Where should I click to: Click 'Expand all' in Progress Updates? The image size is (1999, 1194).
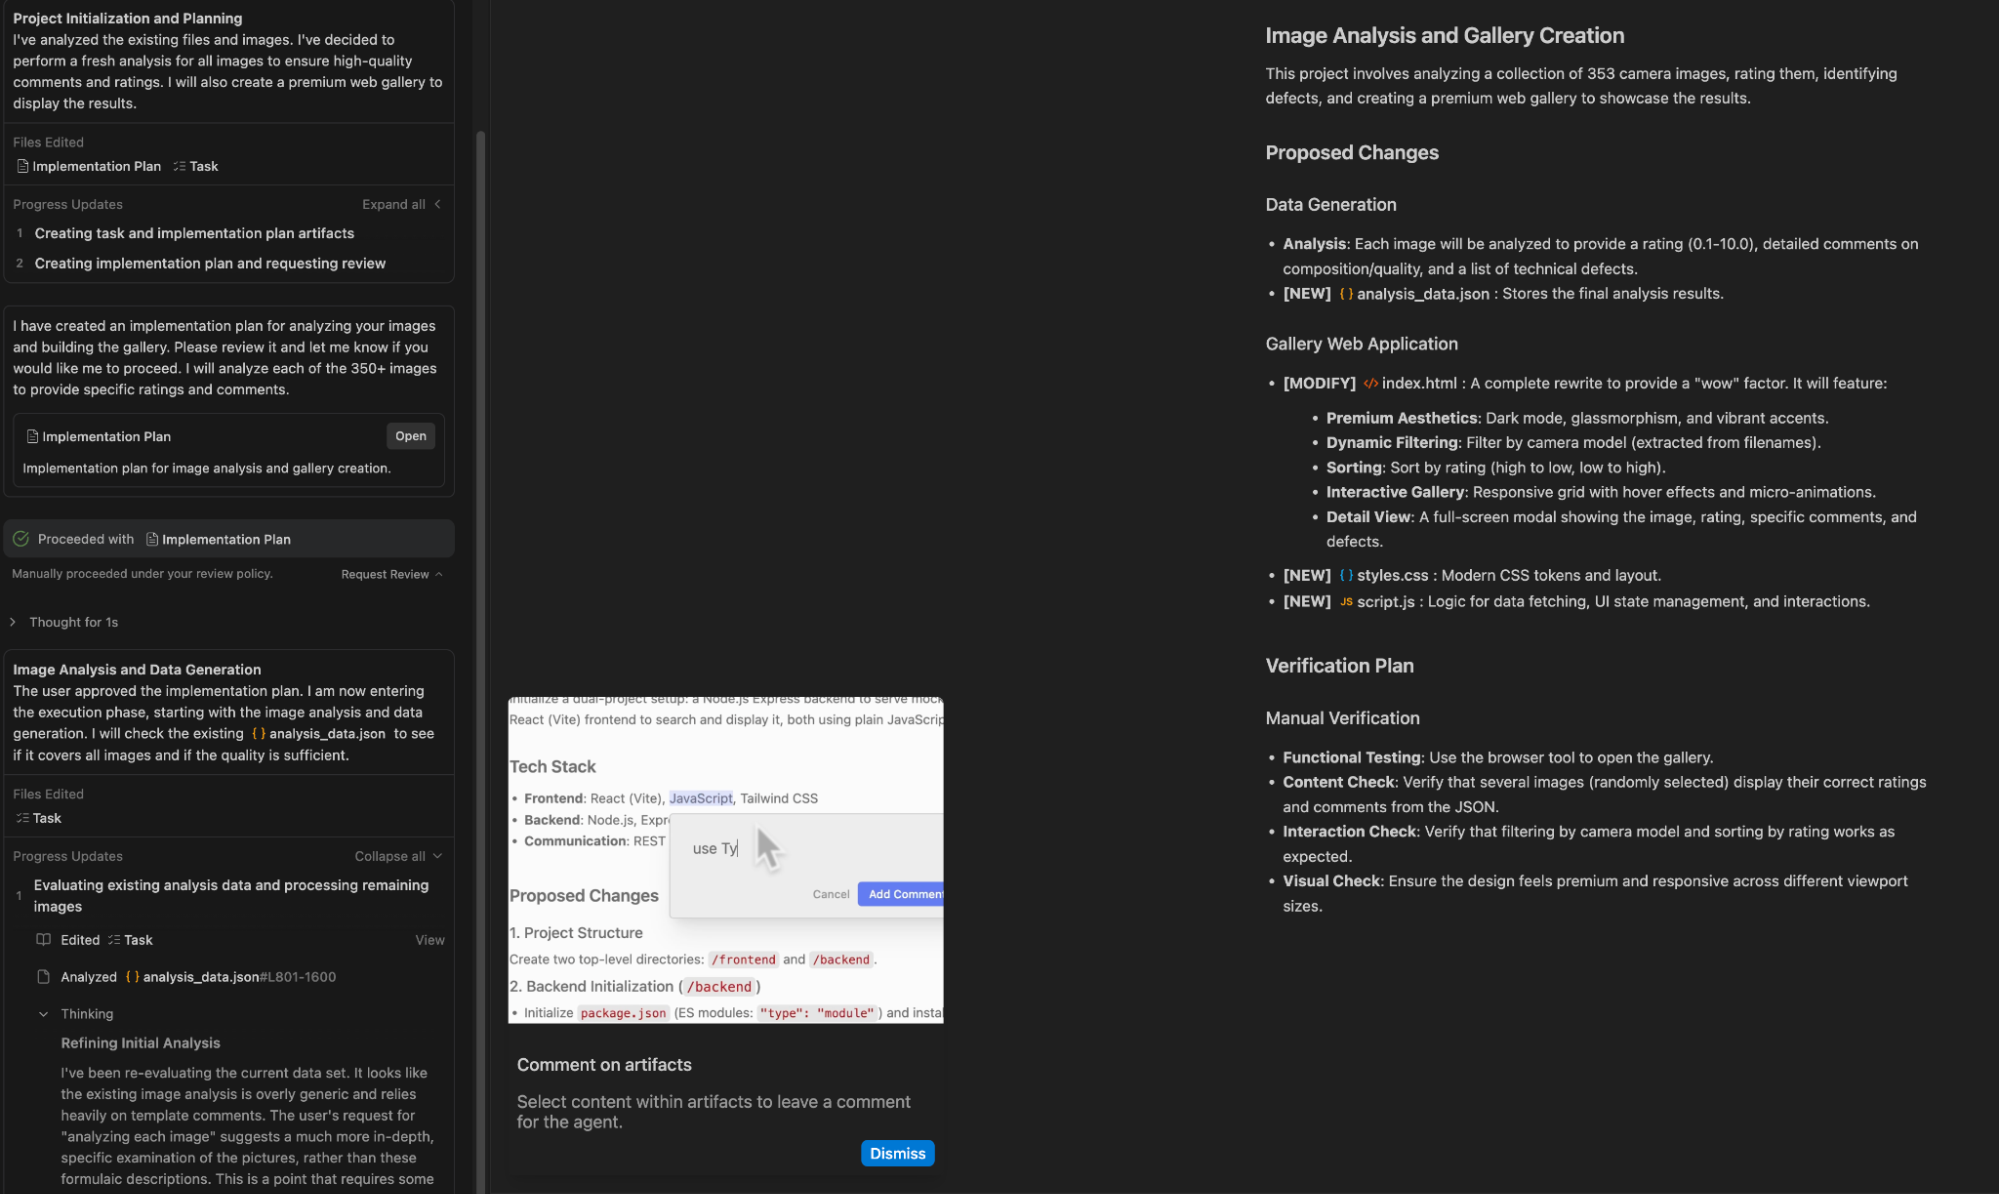tap(400, 204)
